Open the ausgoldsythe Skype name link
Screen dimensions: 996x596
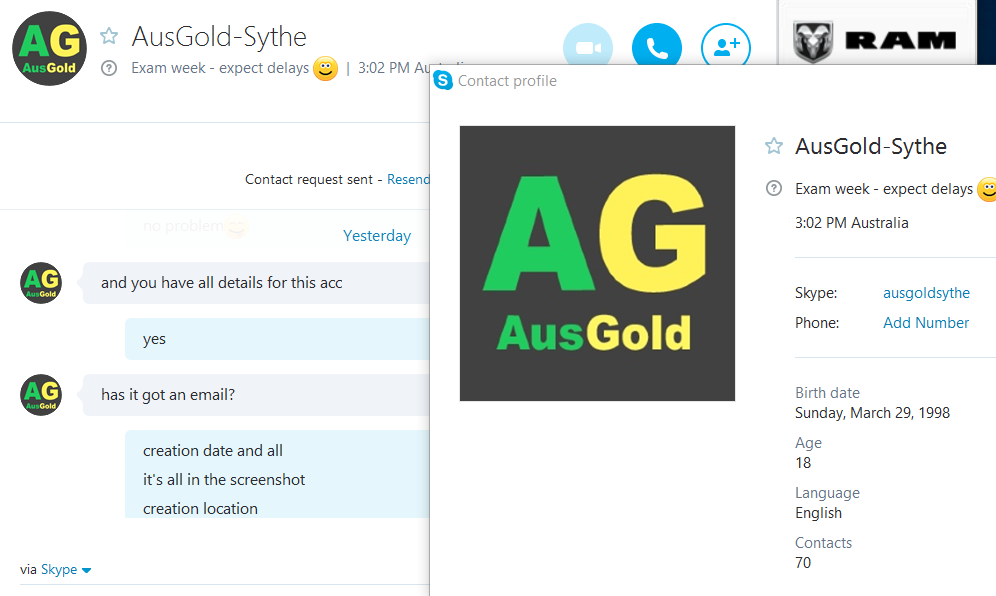pos(926,293)
